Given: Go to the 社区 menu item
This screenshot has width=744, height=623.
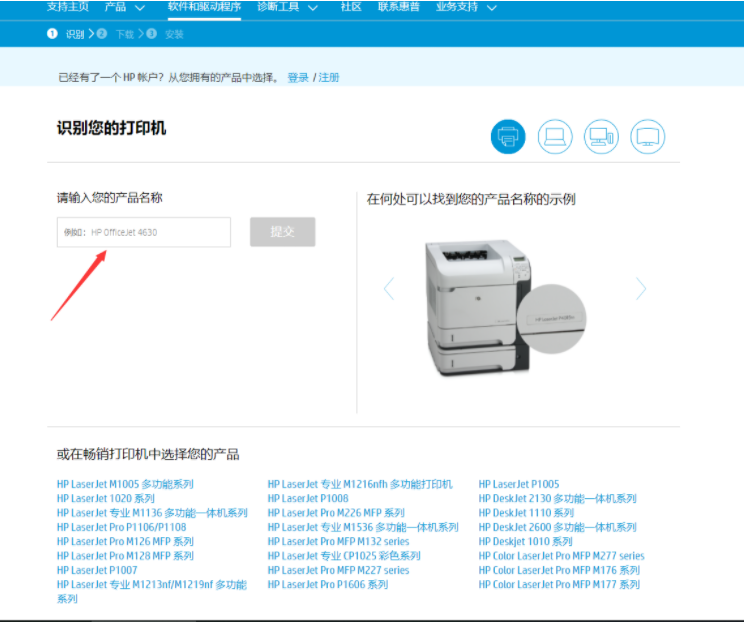Looking at the screenshot, I should (351, 7).
